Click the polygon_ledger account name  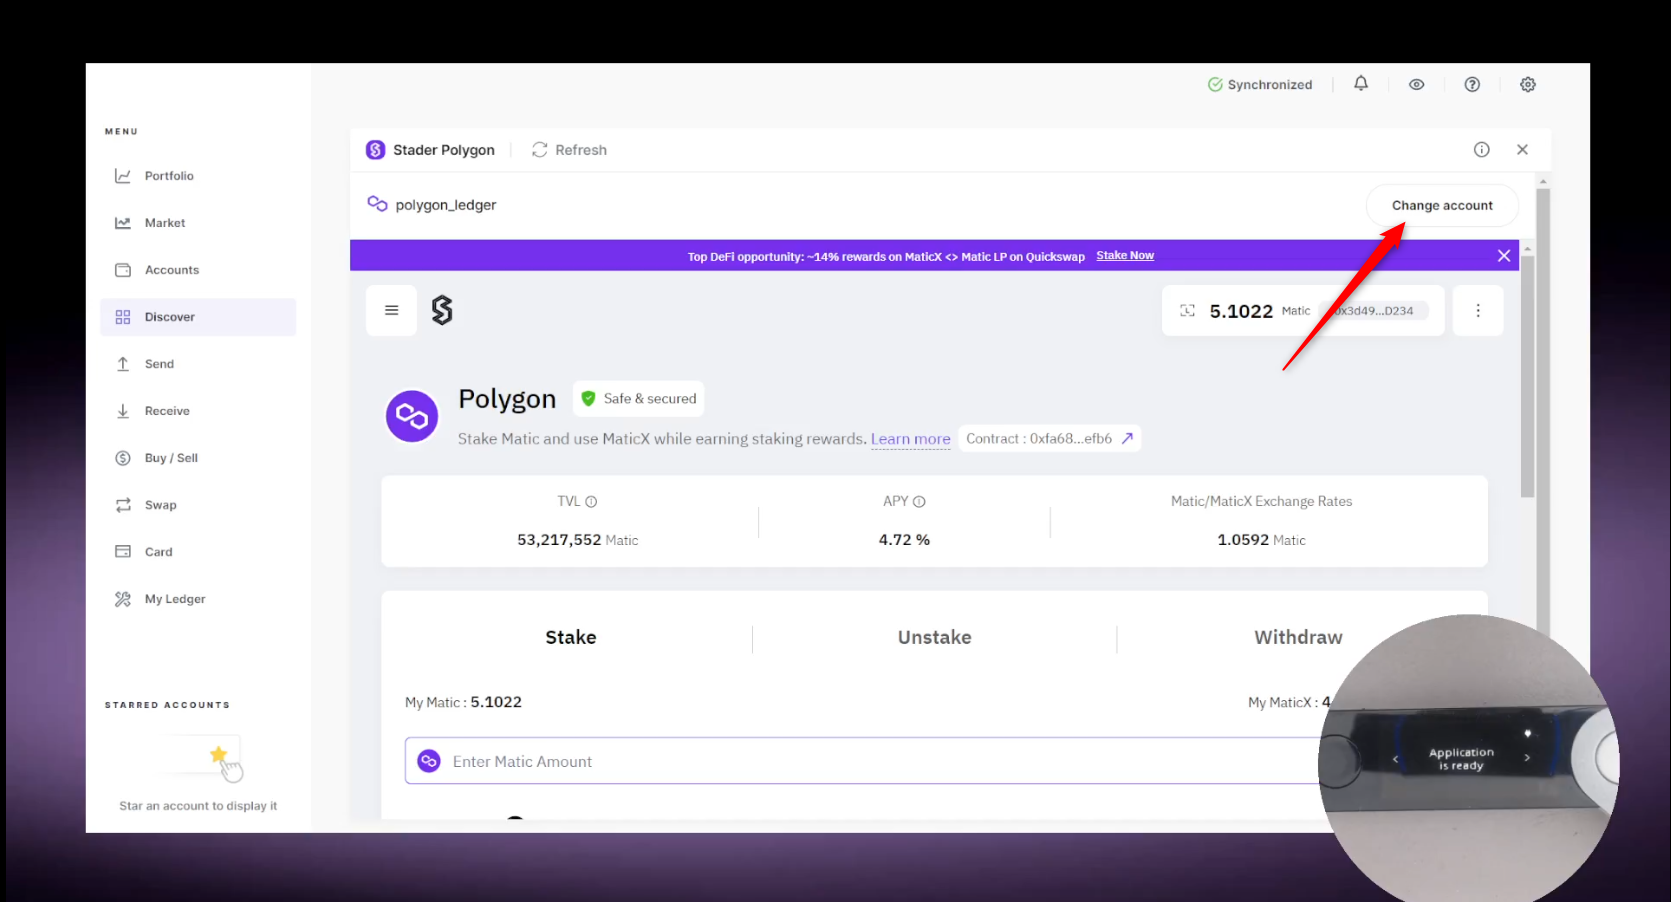point(446,205)
